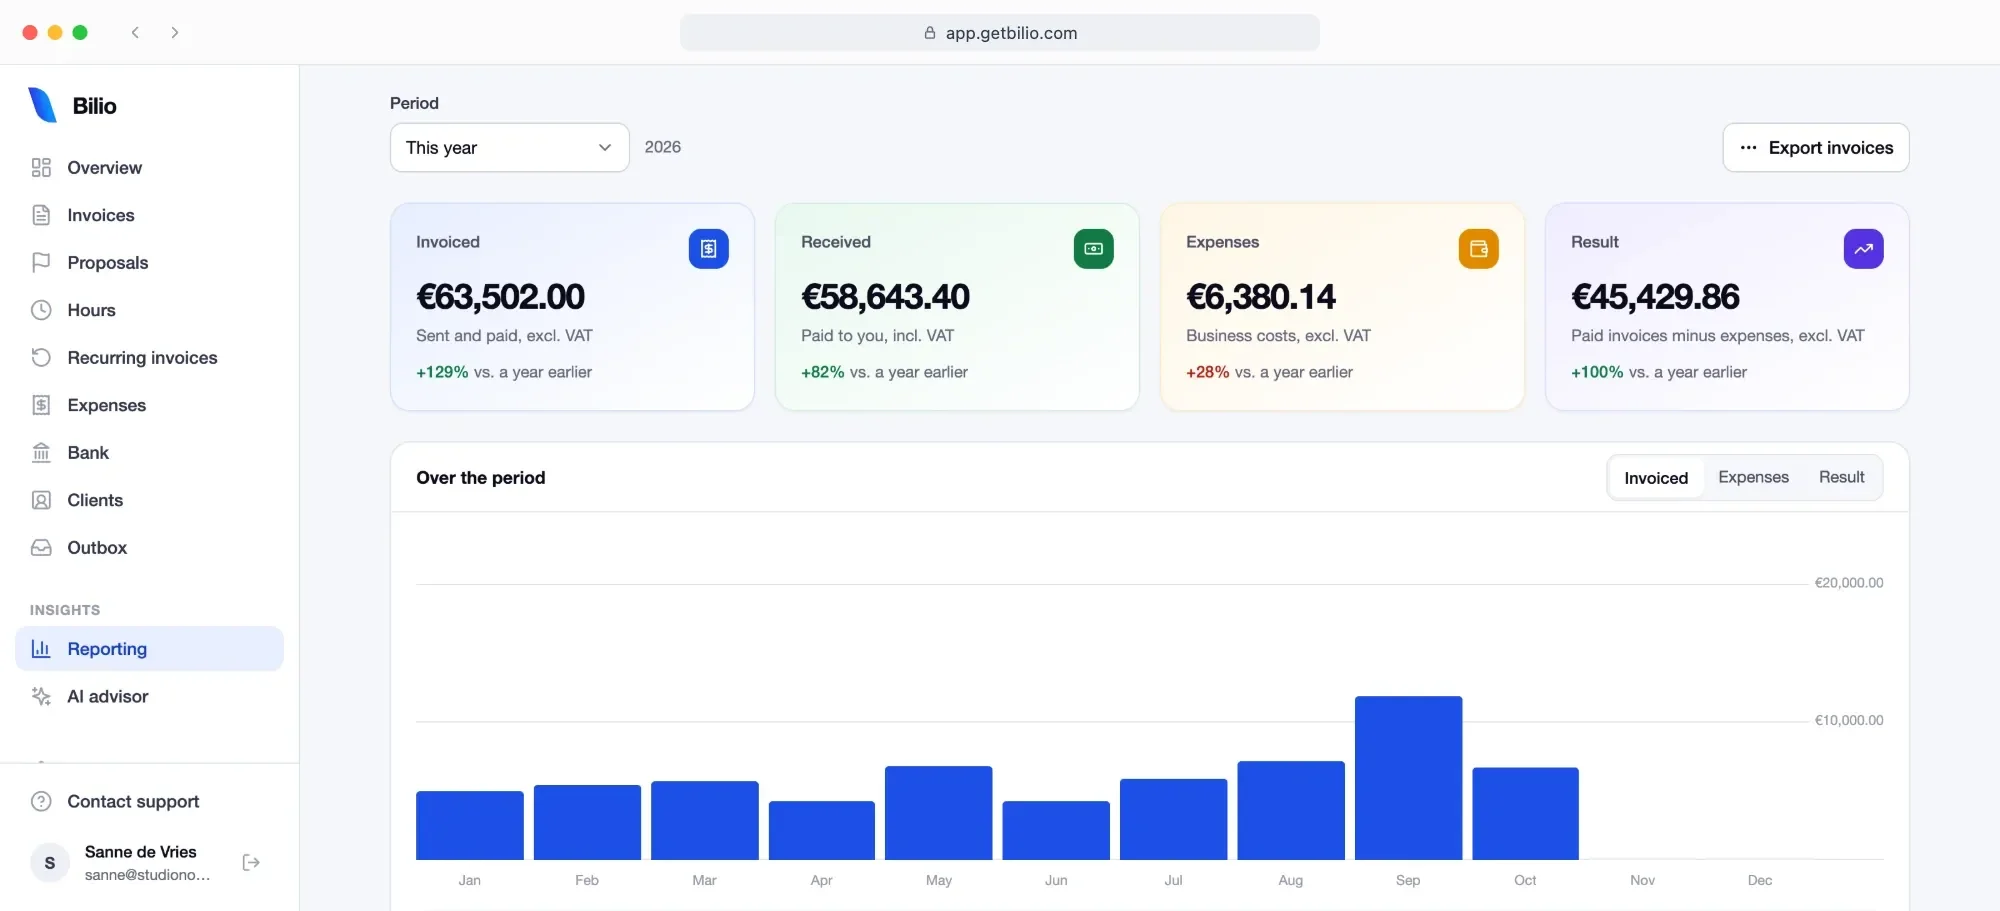Click the S avatar of Sanne de Vries
Screen dimensions: 2000x911
tap(50, 862)
